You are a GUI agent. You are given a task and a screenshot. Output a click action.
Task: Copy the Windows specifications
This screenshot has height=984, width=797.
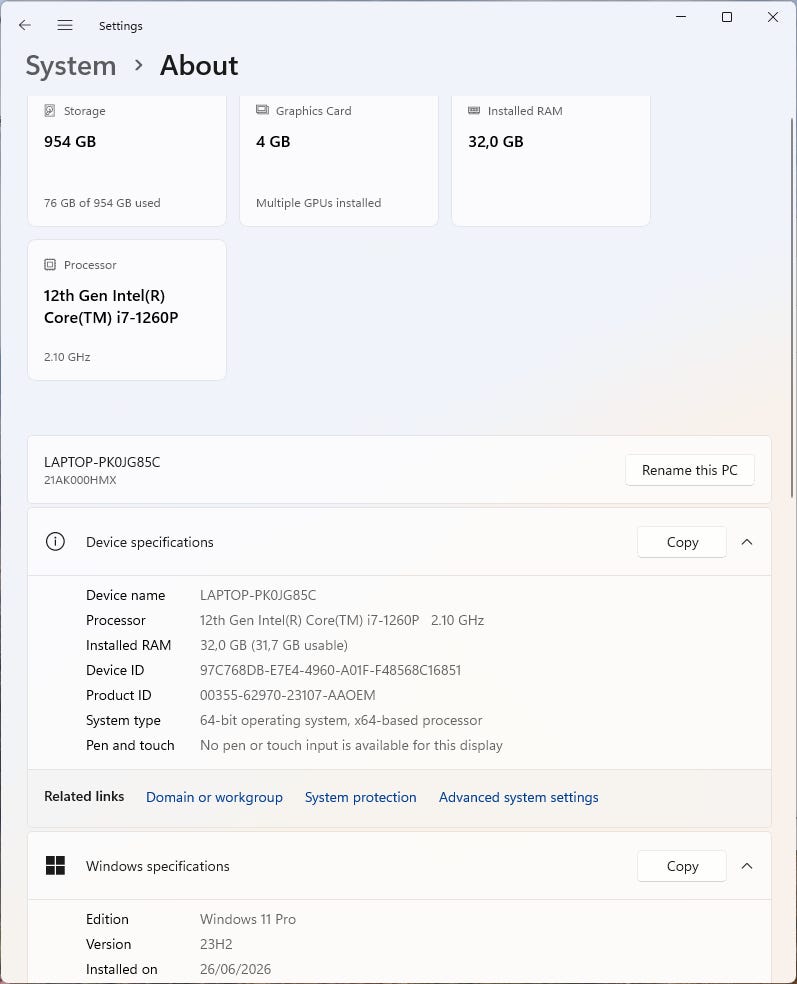pyautogui.click(x=682, y=865)
